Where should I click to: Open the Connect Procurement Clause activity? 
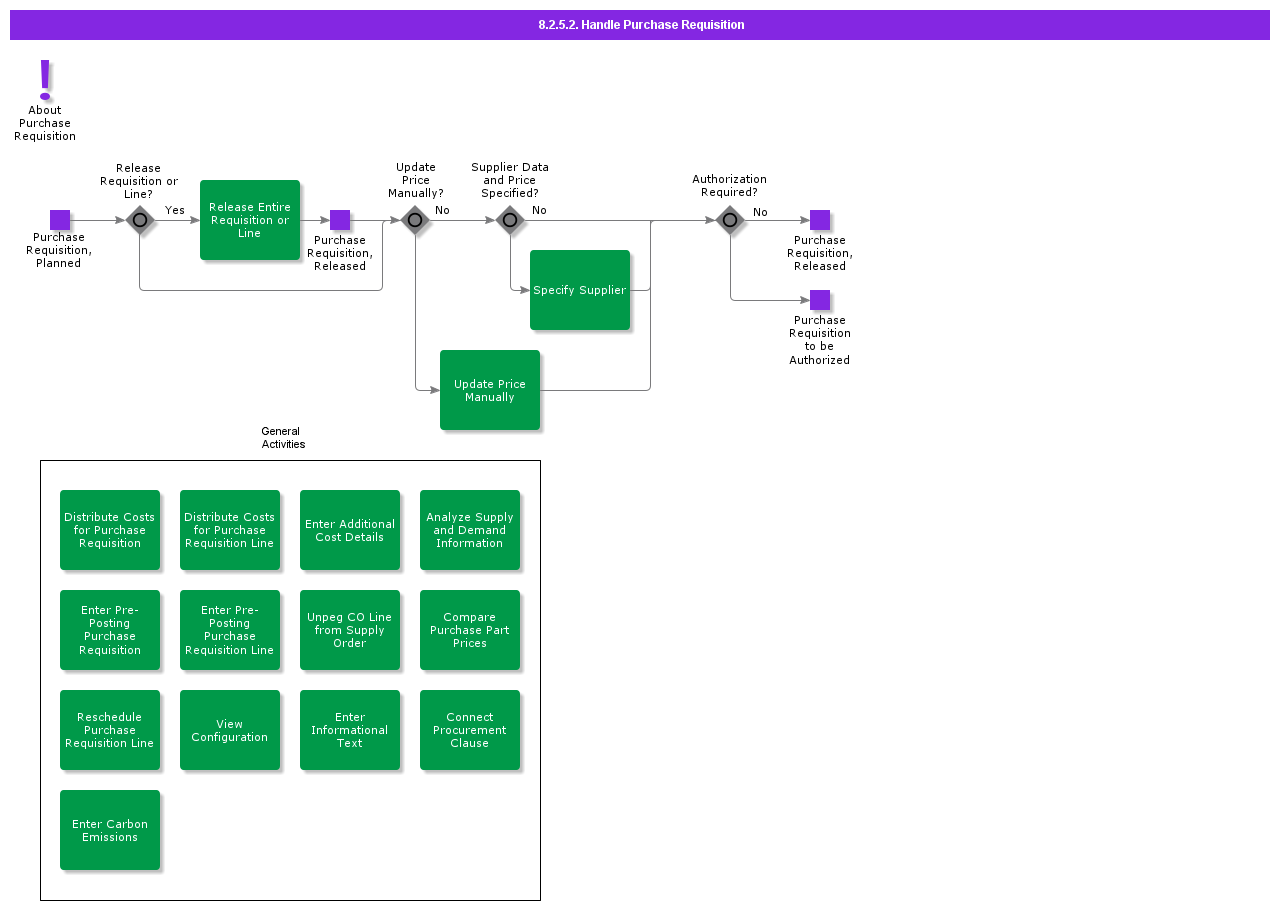pos(470,730)
